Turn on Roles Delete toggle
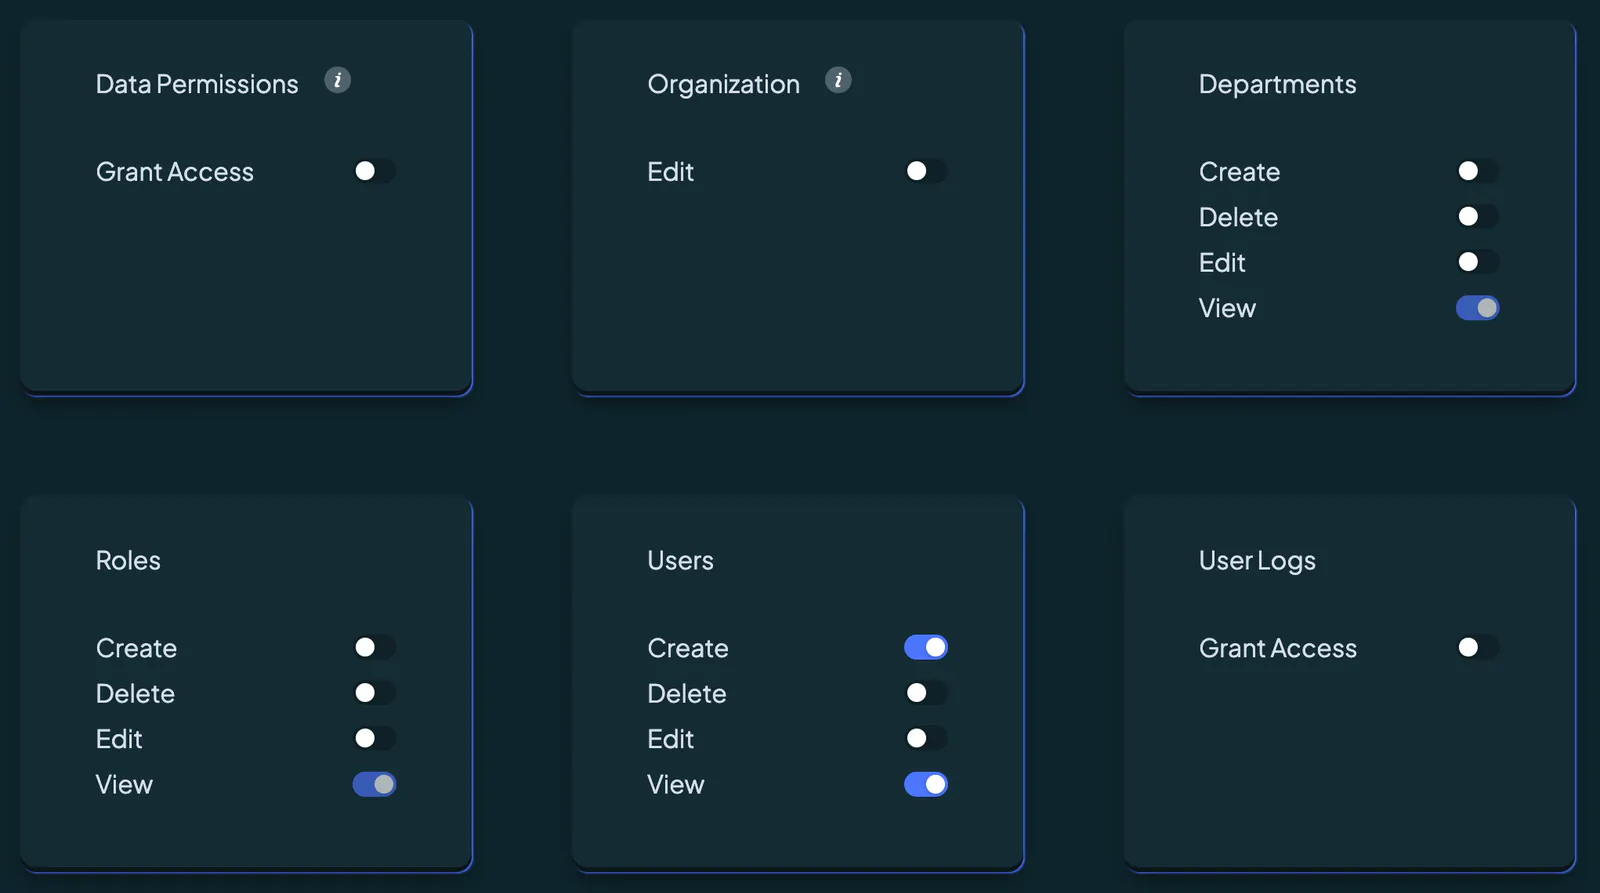Viewport: 1600px width, 893px height. pyautogui.click(x=374, y=692)
